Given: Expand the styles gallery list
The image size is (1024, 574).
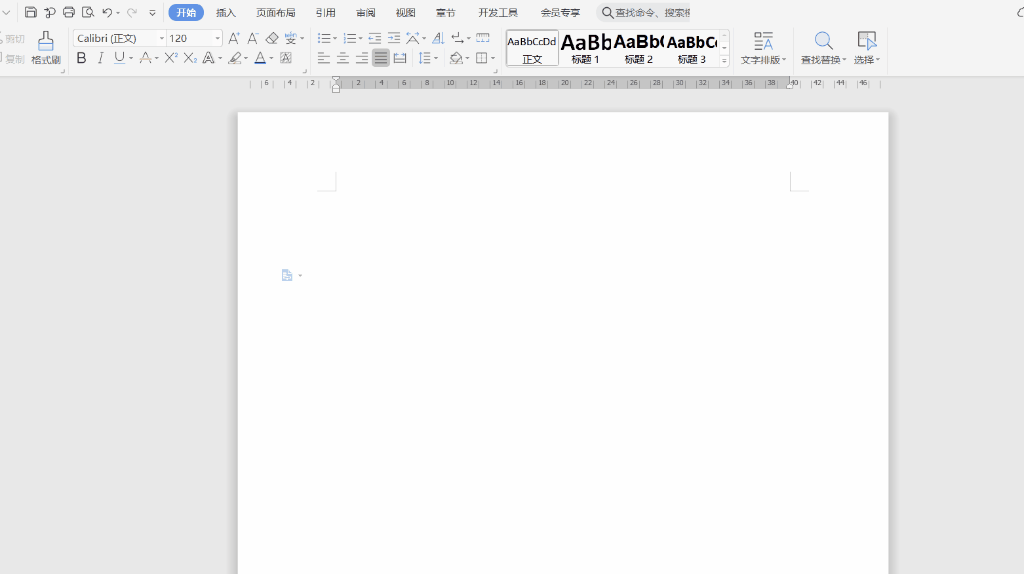Looking at the screenshot, I should click(724, 60).
